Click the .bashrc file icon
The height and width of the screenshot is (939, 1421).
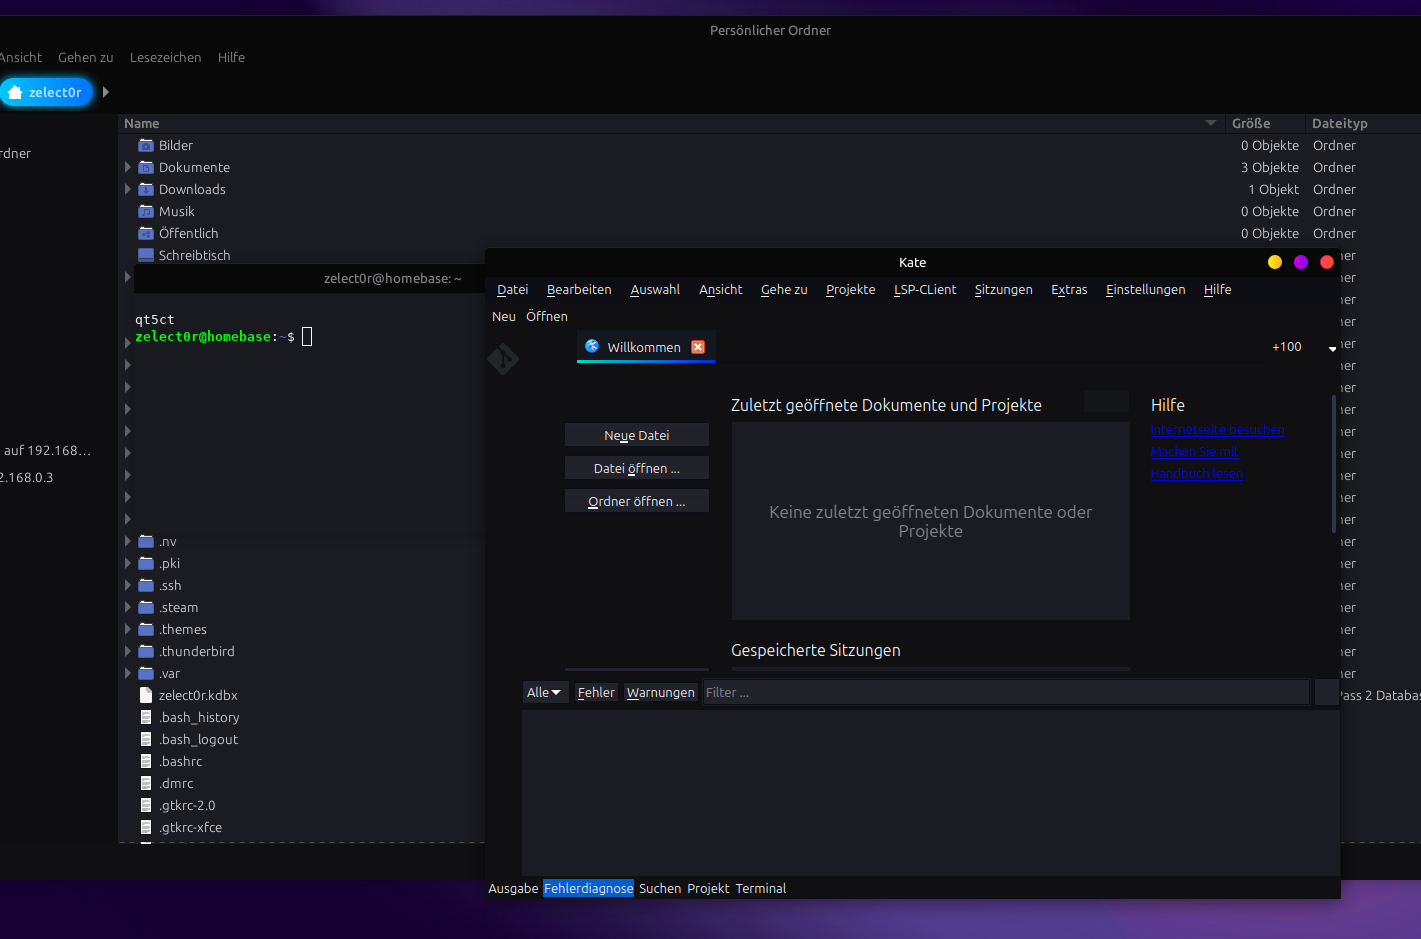point(146,761)
